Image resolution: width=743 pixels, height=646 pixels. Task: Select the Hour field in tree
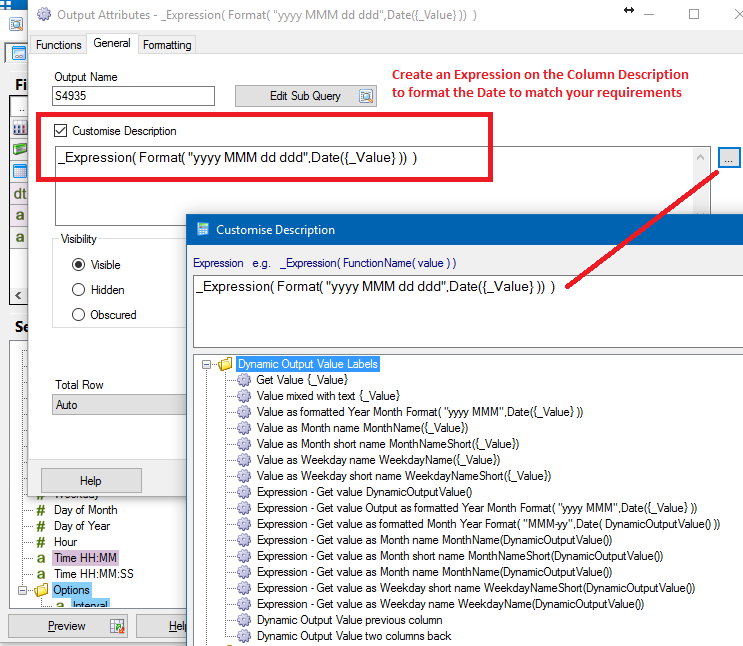coord(65,542)
